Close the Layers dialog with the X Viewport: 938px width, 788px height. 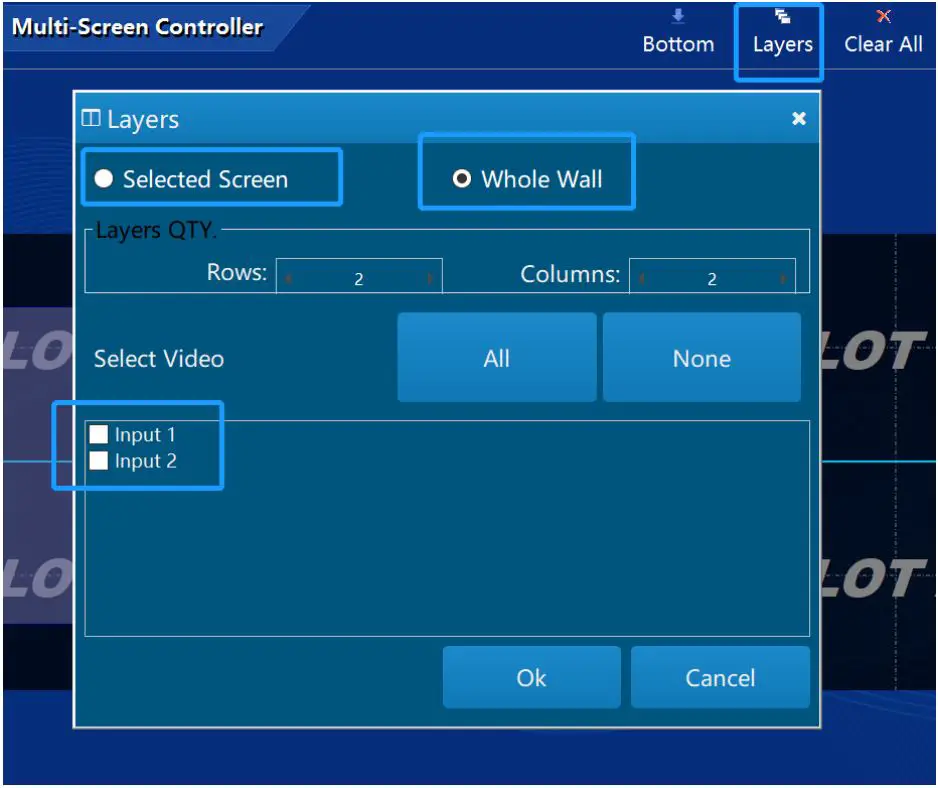click(798, 118)
